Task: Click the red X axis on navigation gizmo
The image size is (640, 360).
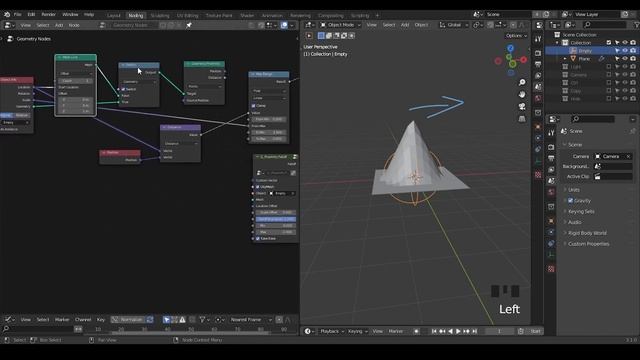Action: tap(523, 60)
